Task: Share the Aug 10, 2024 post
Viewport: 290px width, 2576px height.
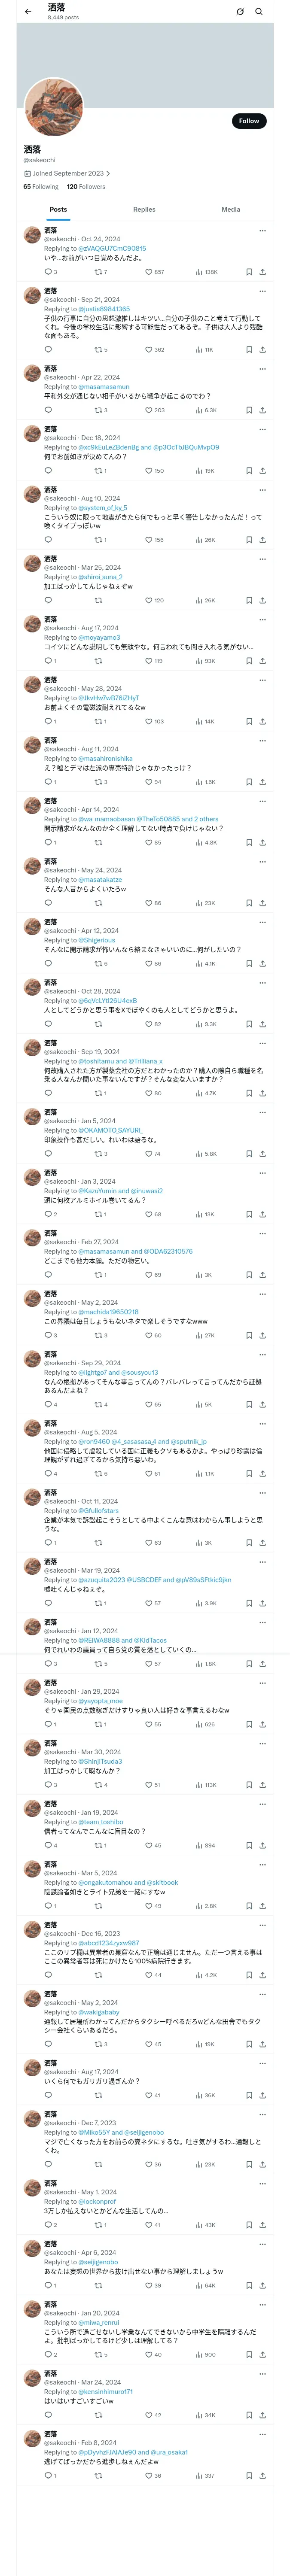Action: click(262, 540)
